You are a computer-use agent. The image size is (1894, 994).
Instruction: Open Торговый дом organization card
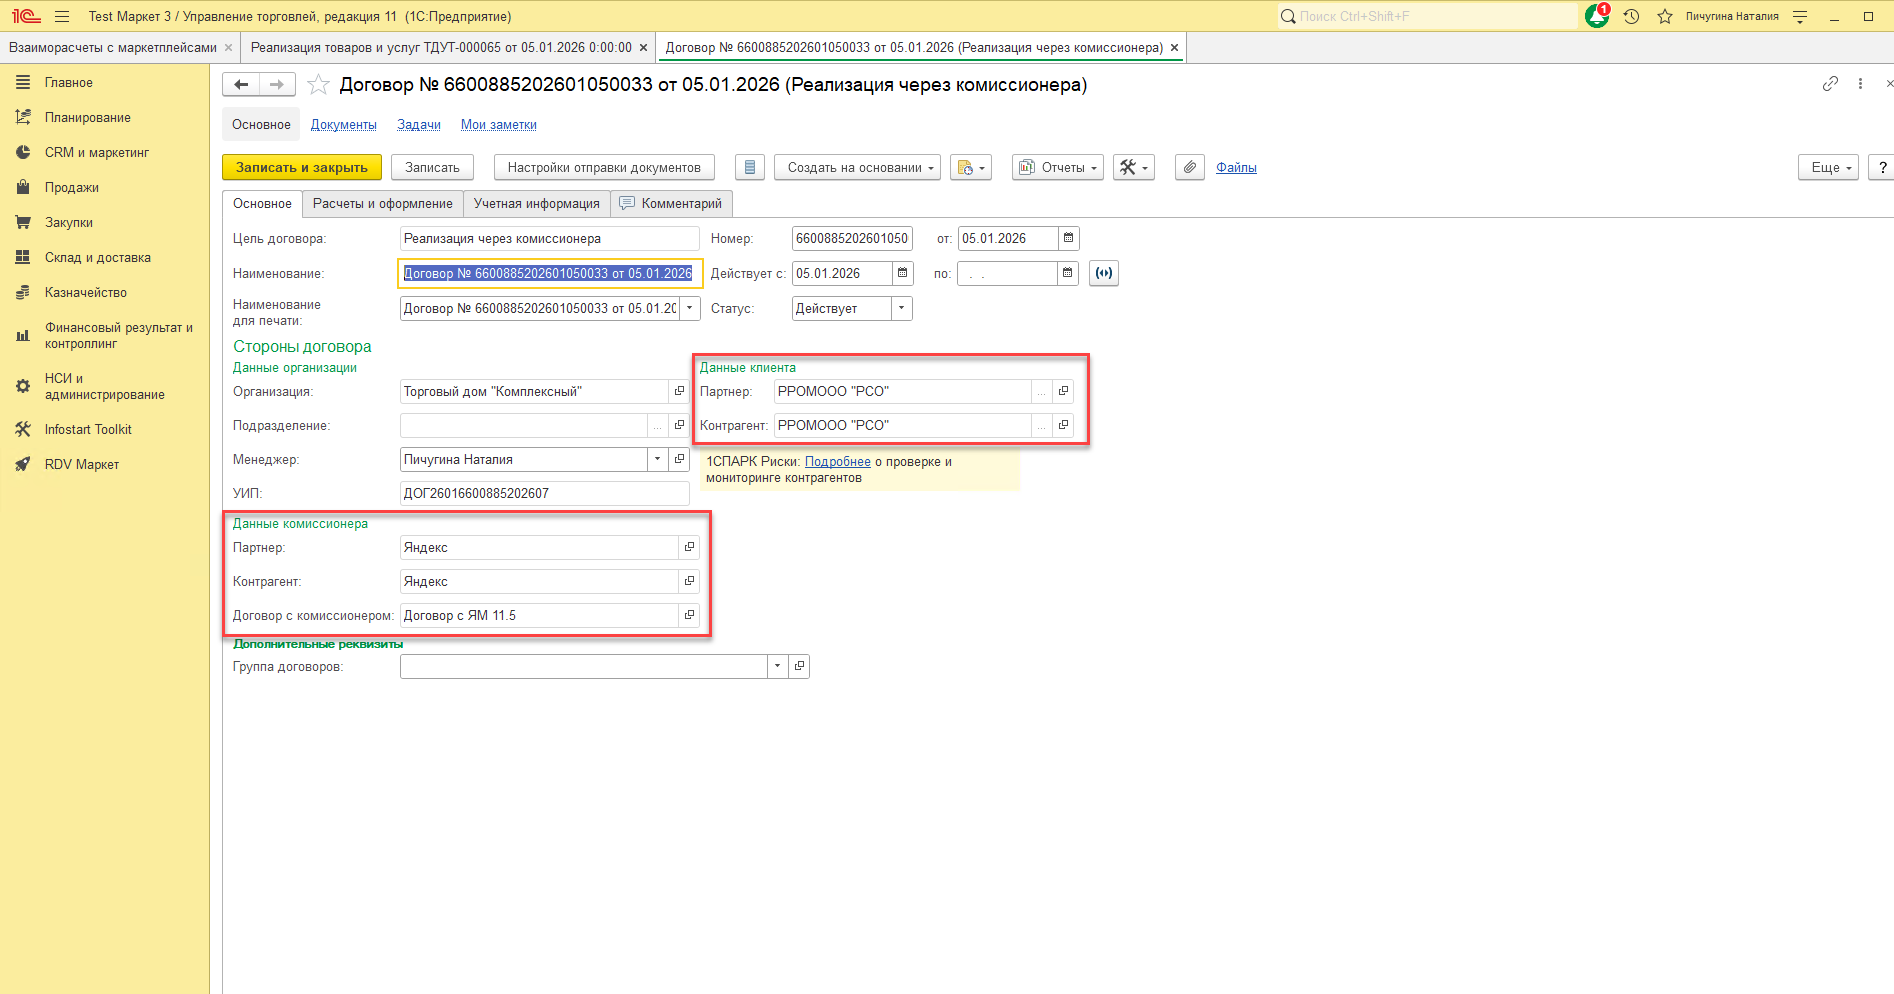(679, 391)
